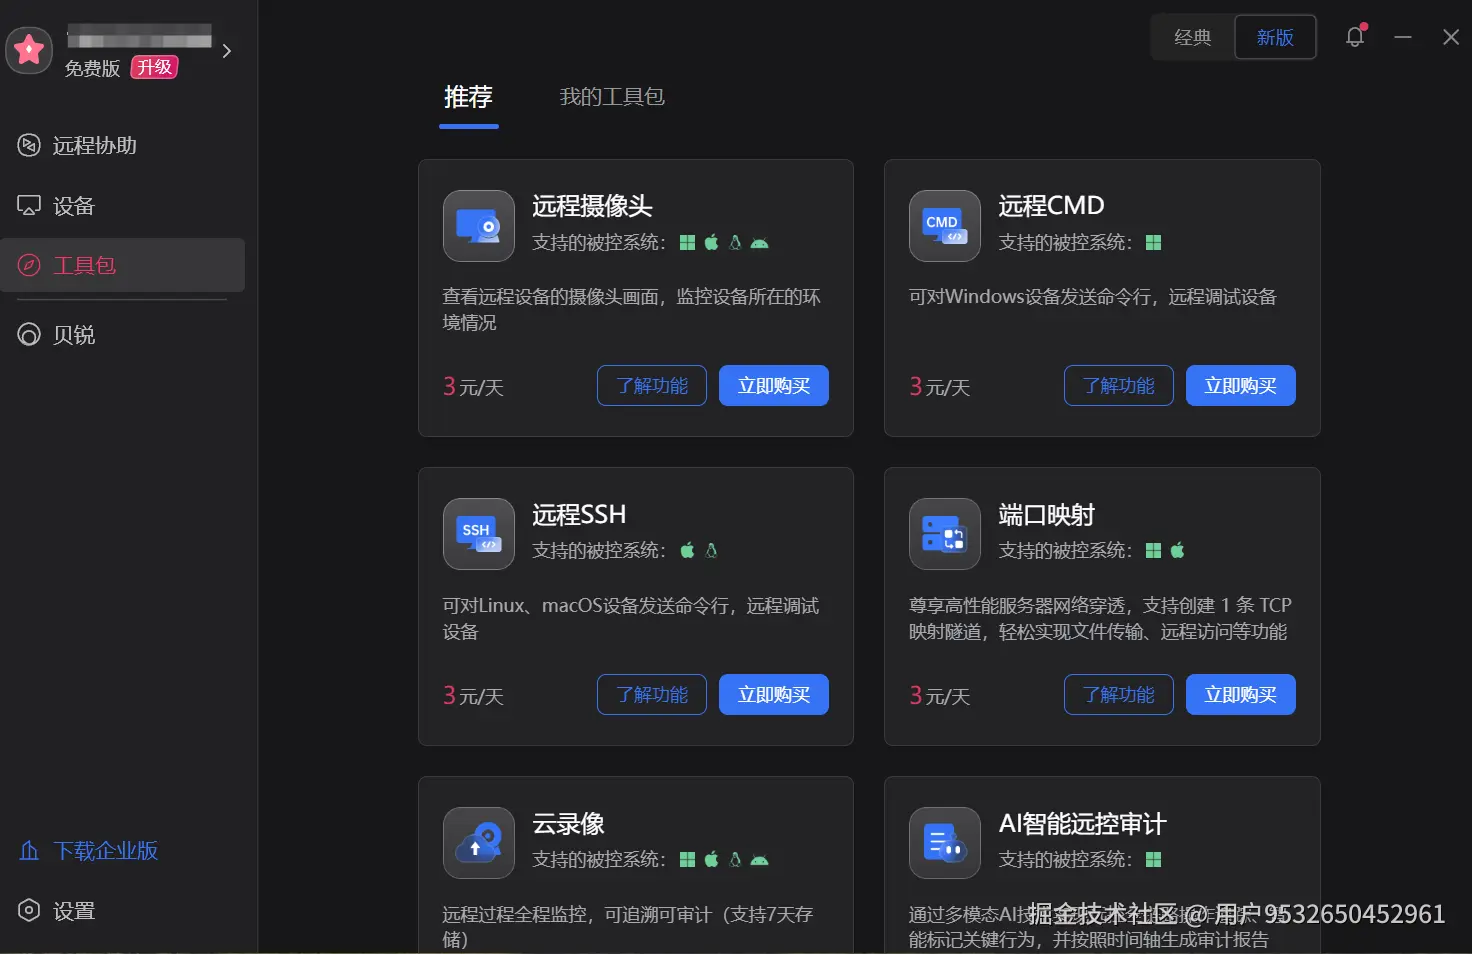
Task: Click Linux icon under 远程SSH
Action: tap(711, 551)
